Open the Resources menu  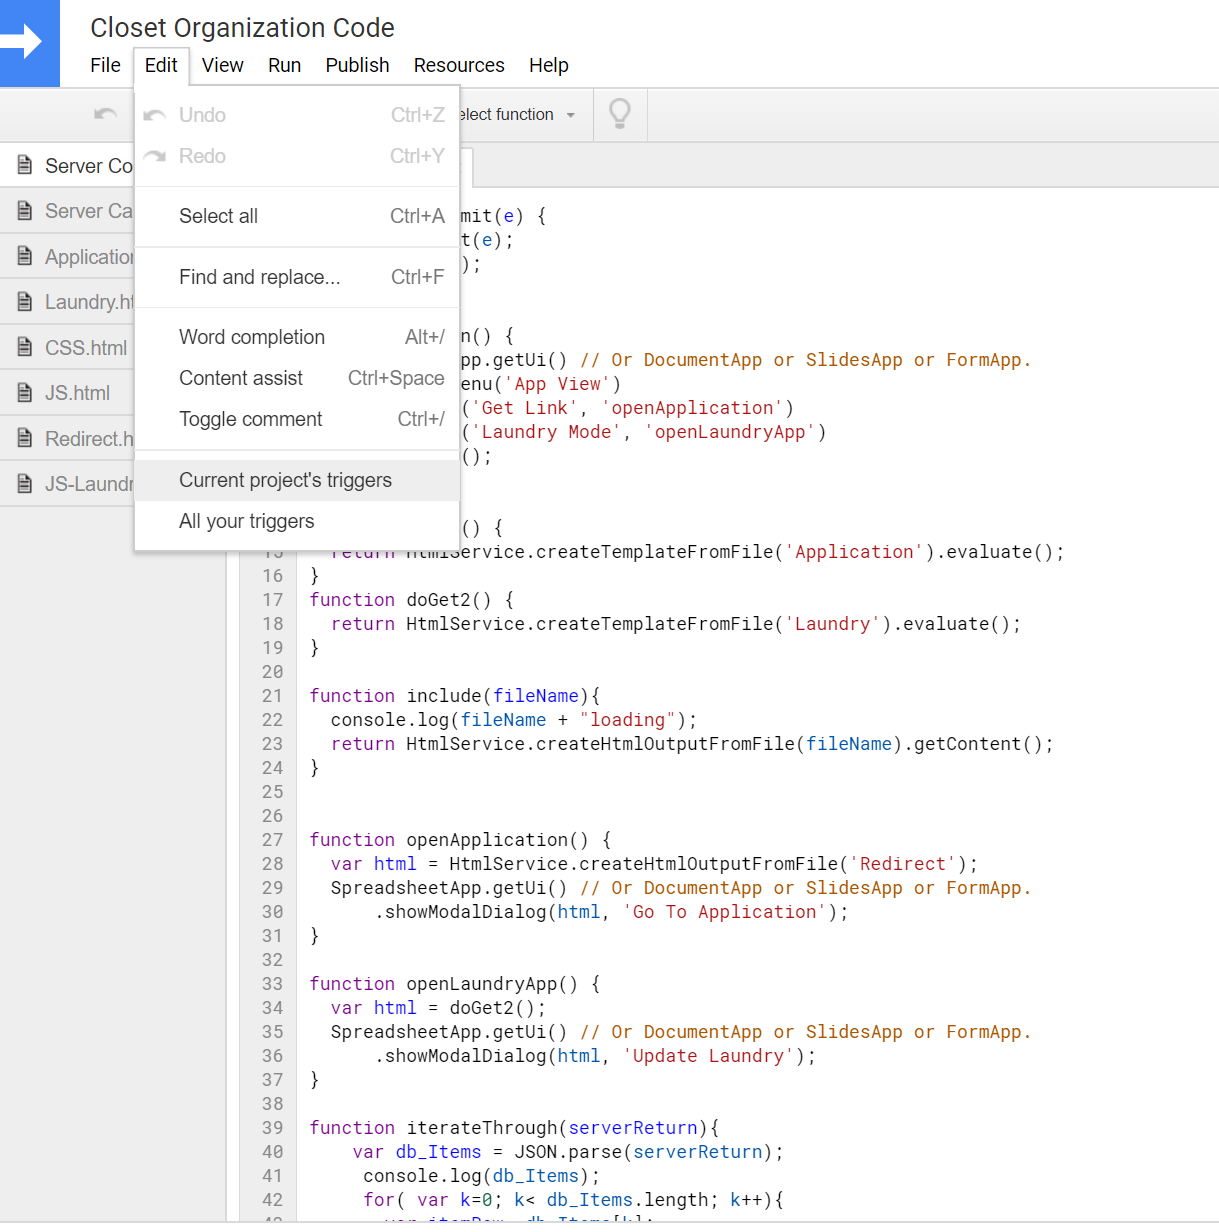click(459, 65)
